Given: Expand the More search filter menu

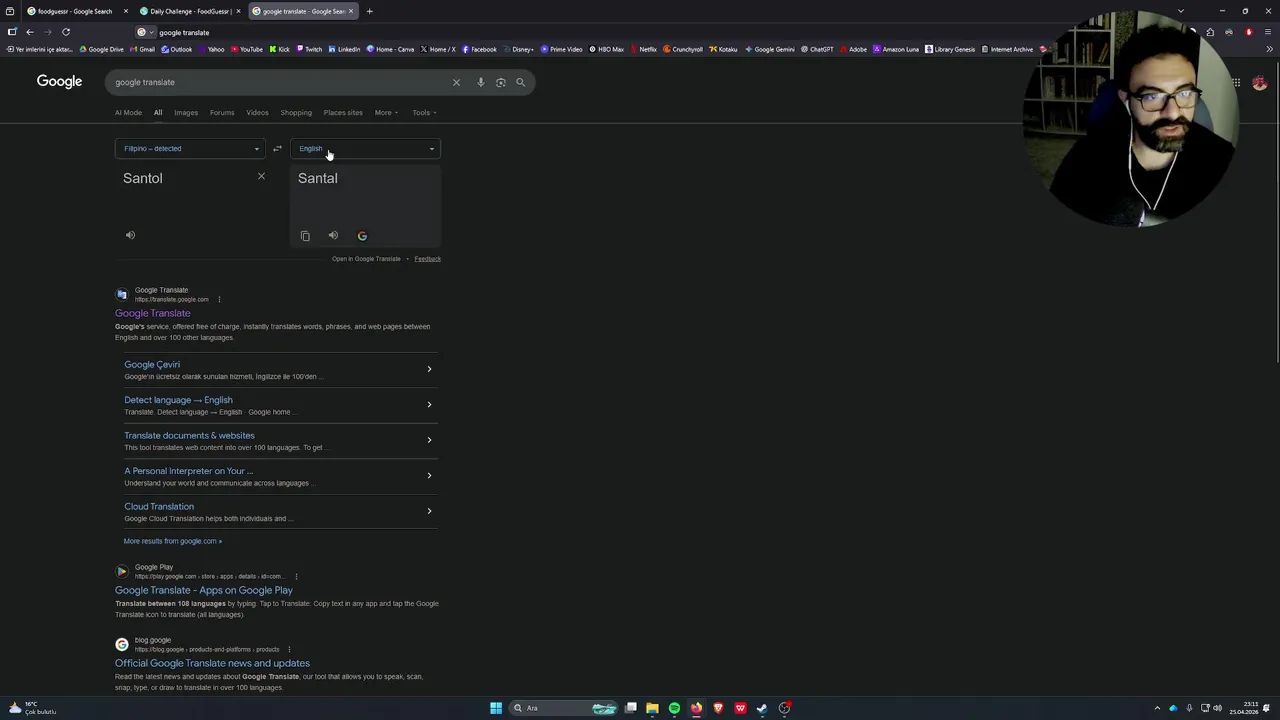Looking at the screenshot, I should pos(386,113).
